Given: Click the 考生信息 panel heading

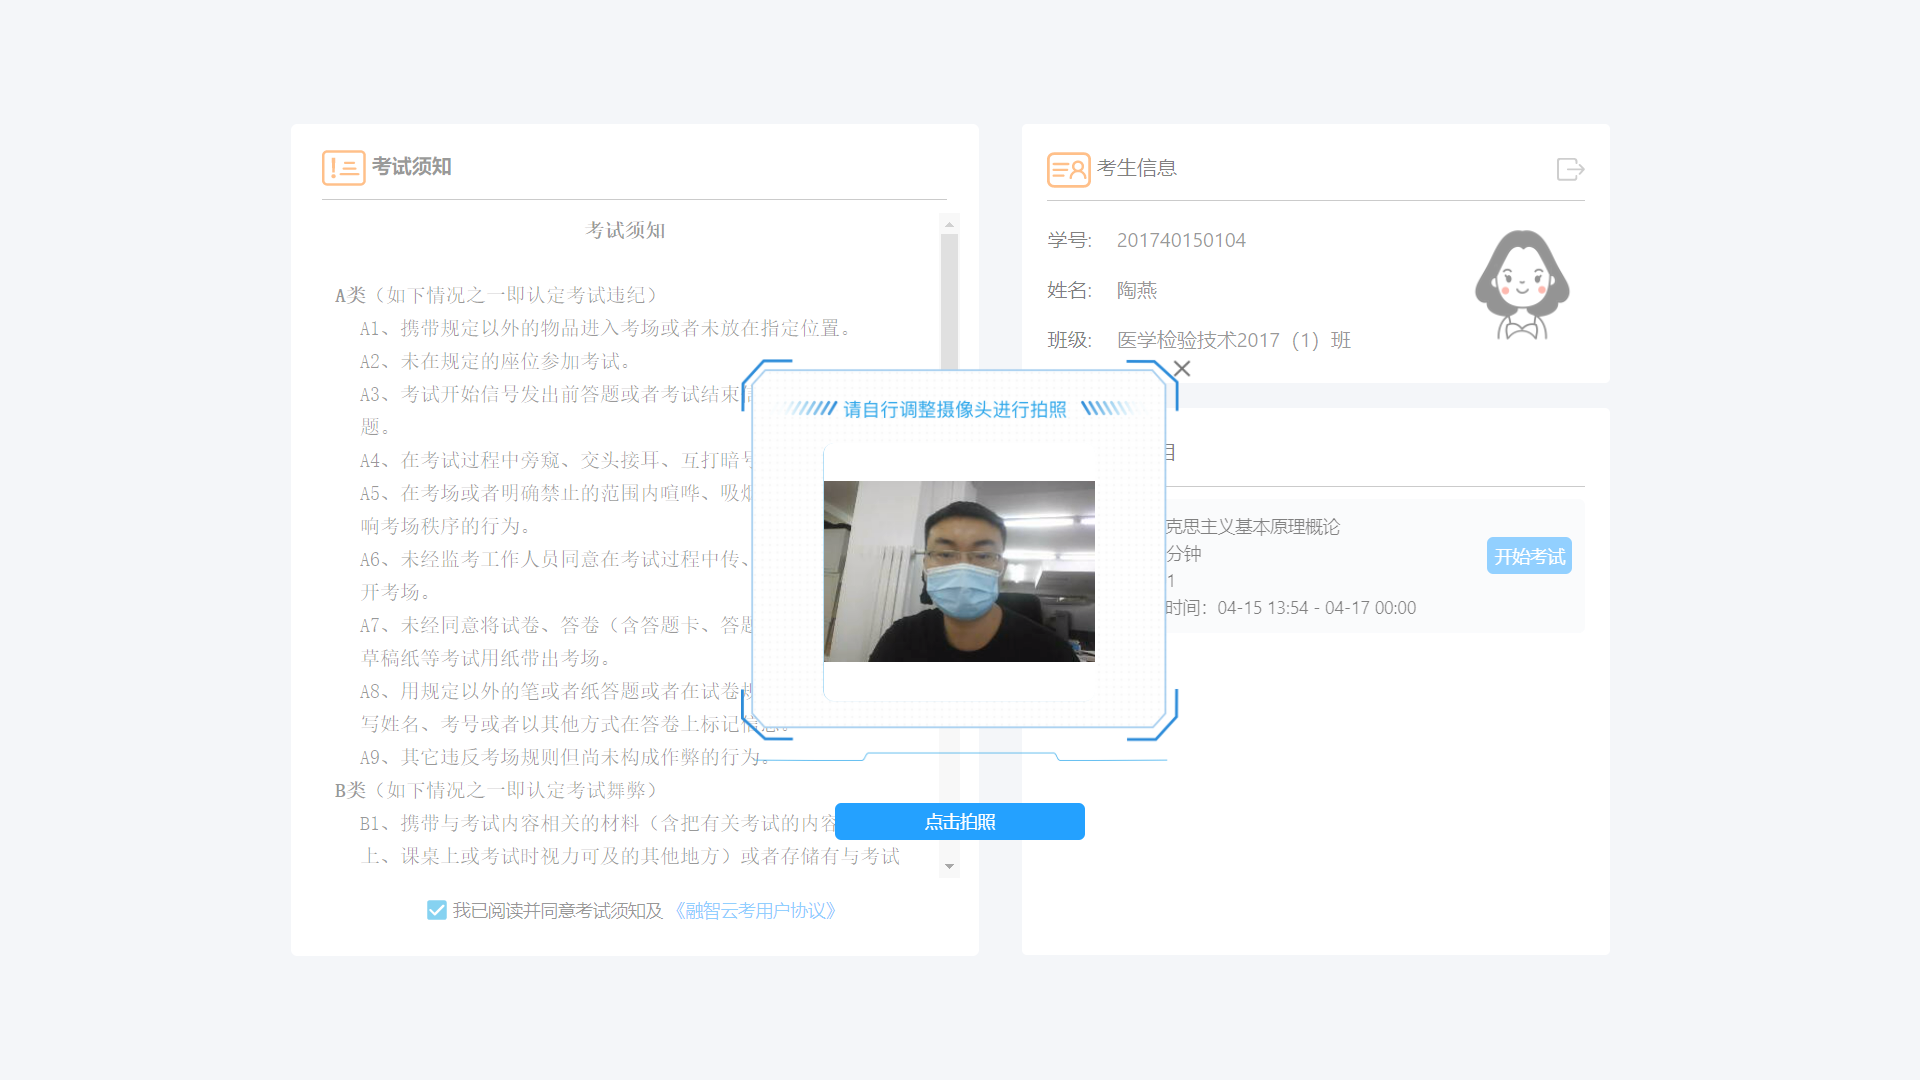Looking at the screenshot, I should point(1137,168).
